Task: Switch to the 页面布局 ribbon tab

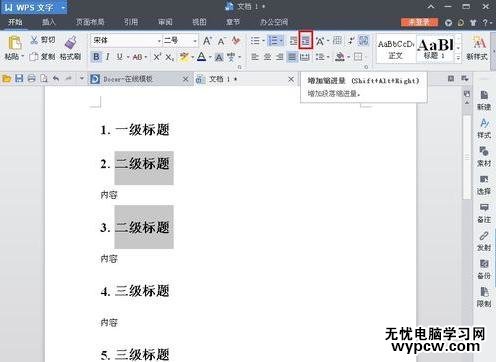Action: (x=90, y=22)
